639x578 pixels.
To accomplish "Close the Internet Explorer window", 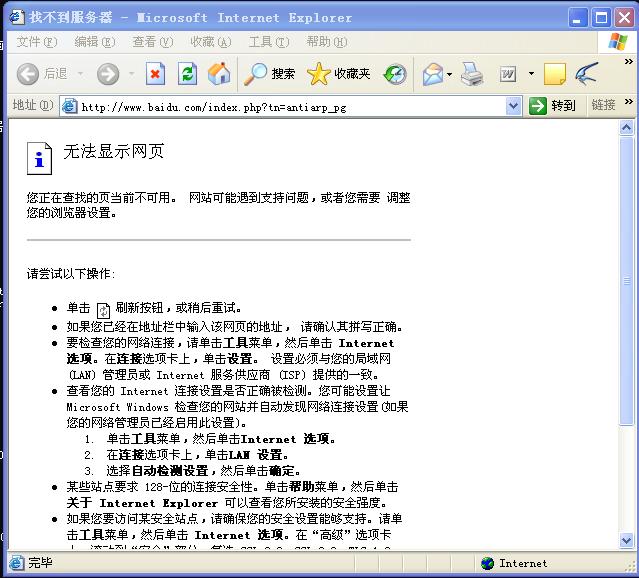I will click(x=625, y=18).
